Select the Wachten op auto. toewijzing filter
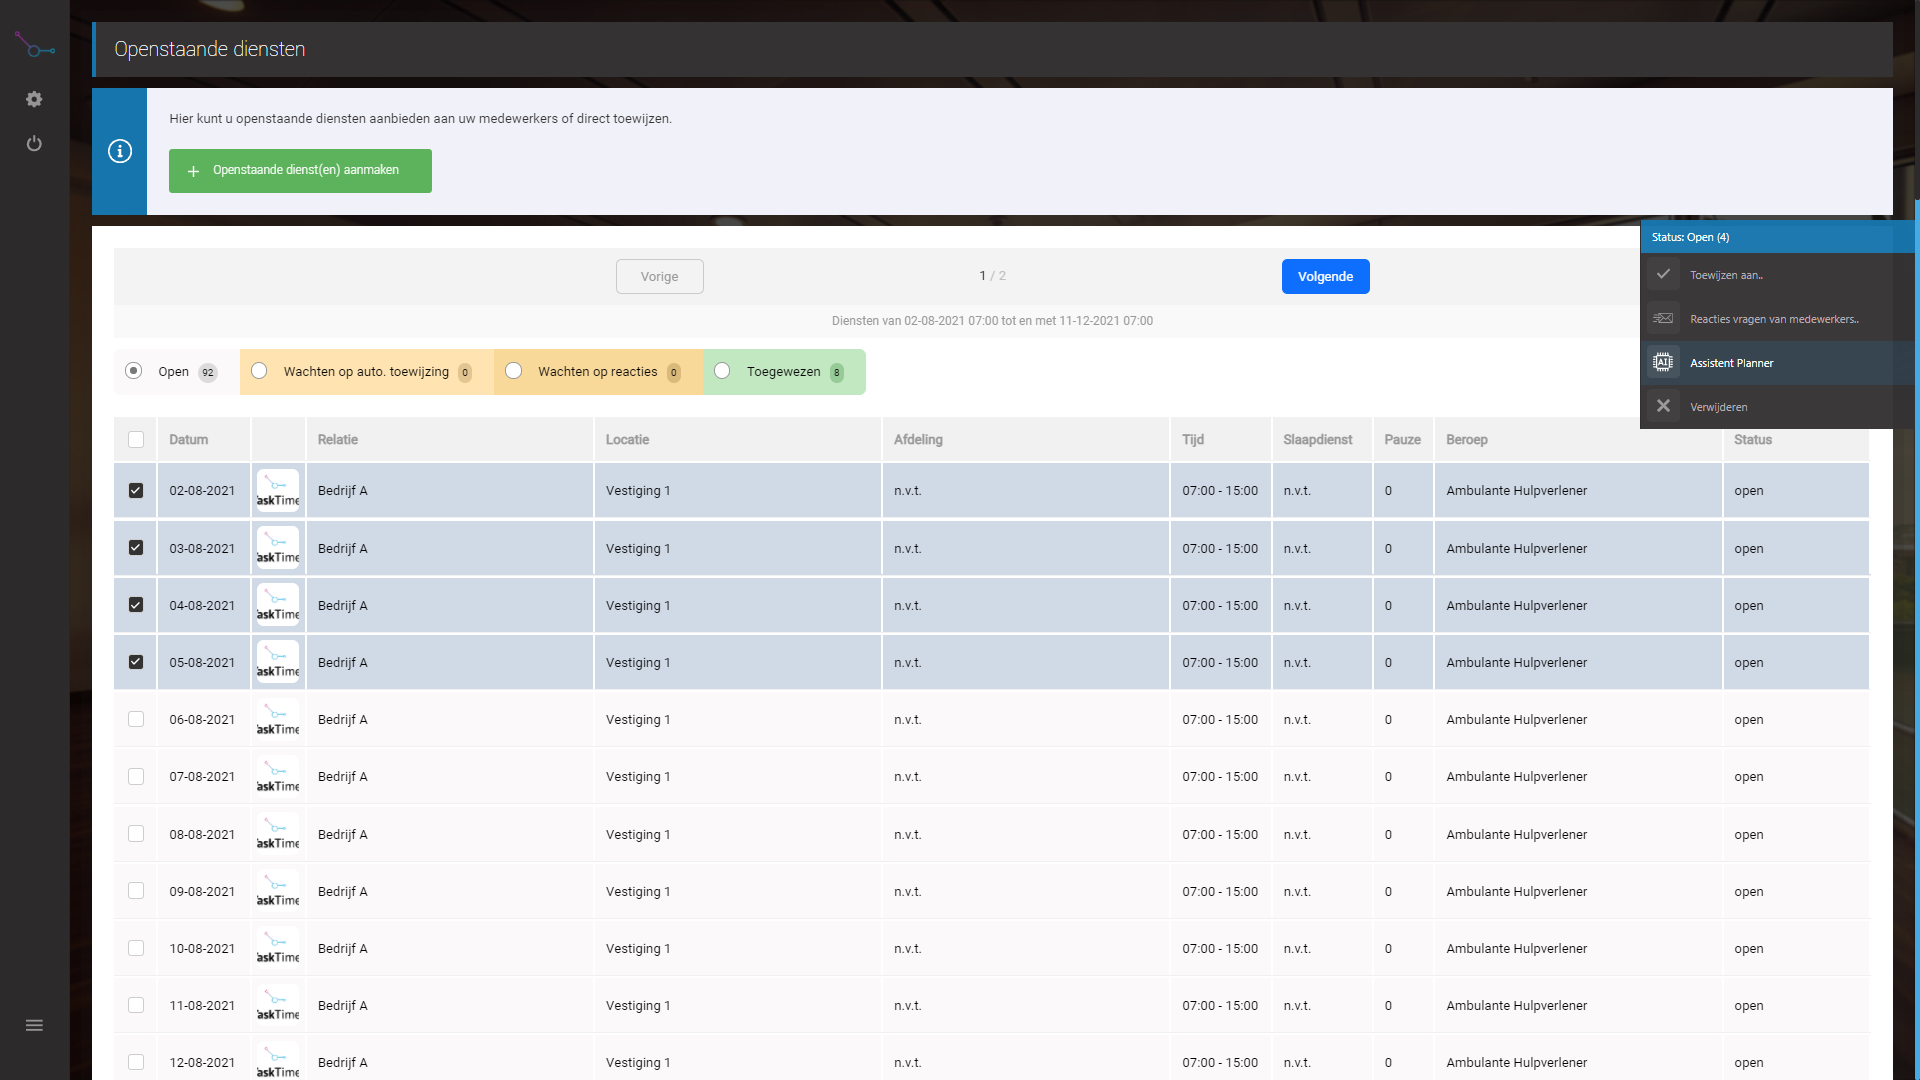 click(259, 371)
